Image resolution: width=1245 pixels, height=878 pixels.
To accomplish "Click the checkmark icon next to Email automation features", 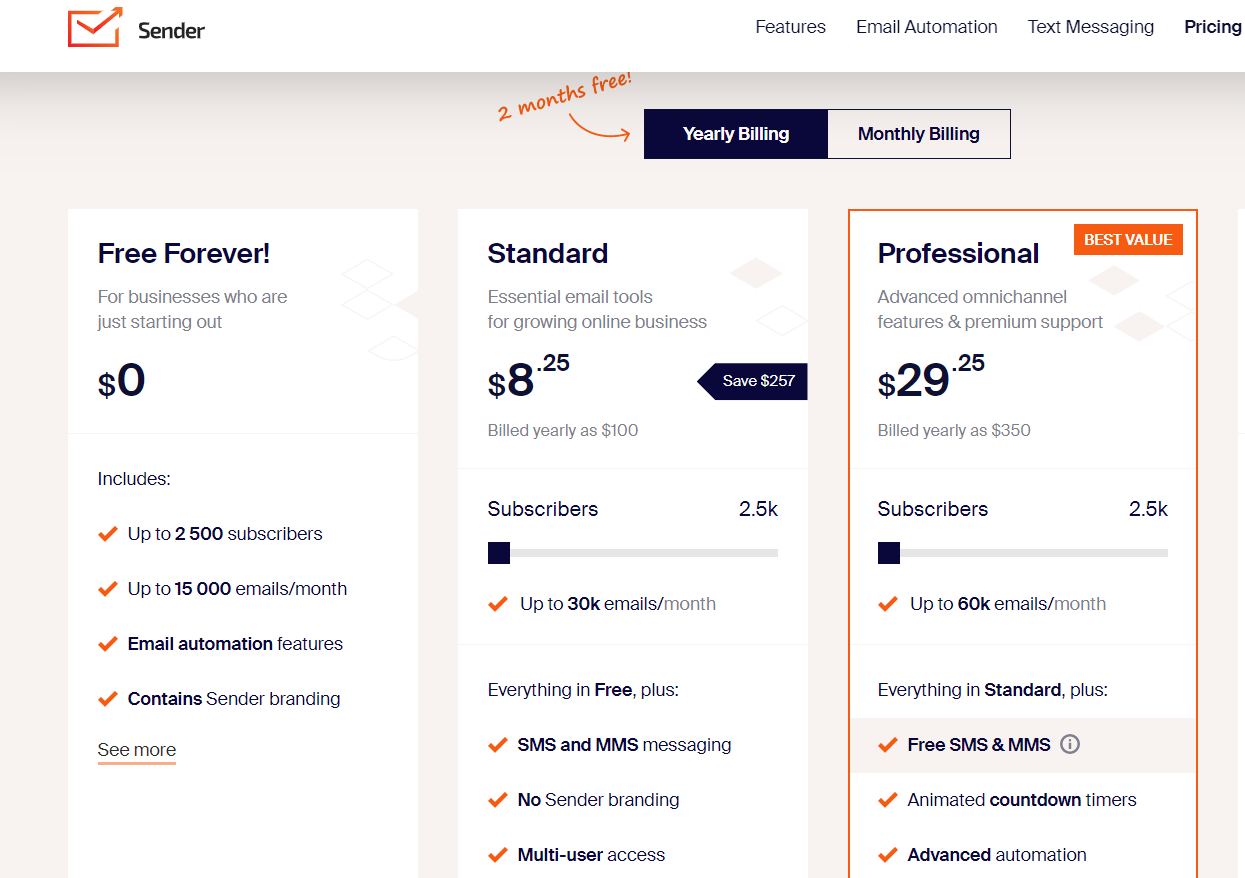I will [108, 644].
